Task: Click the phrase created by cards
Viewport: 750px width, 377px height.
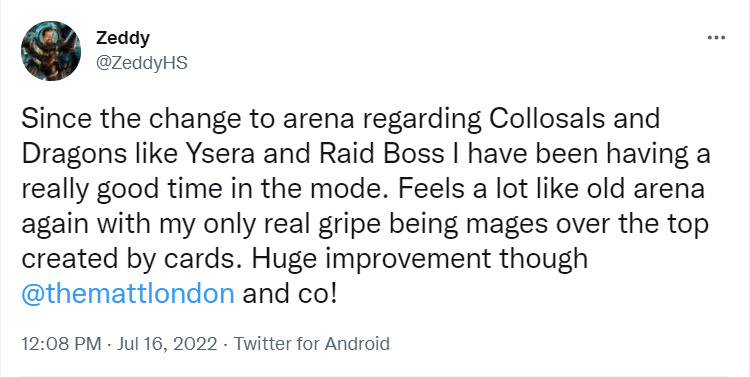Action: coord(133,259)
